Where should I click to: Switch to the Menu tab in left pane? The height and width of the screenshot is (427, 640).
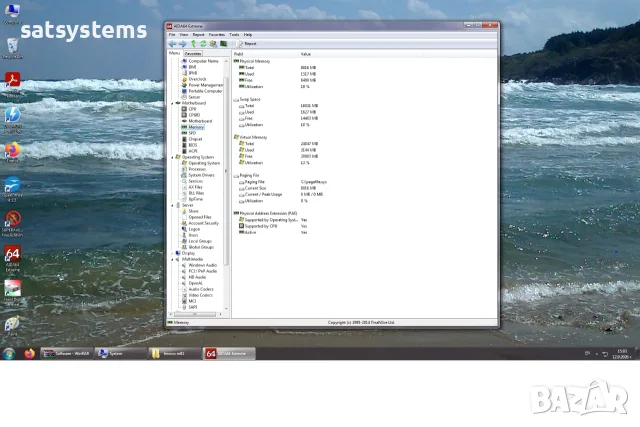click(174, 53)
